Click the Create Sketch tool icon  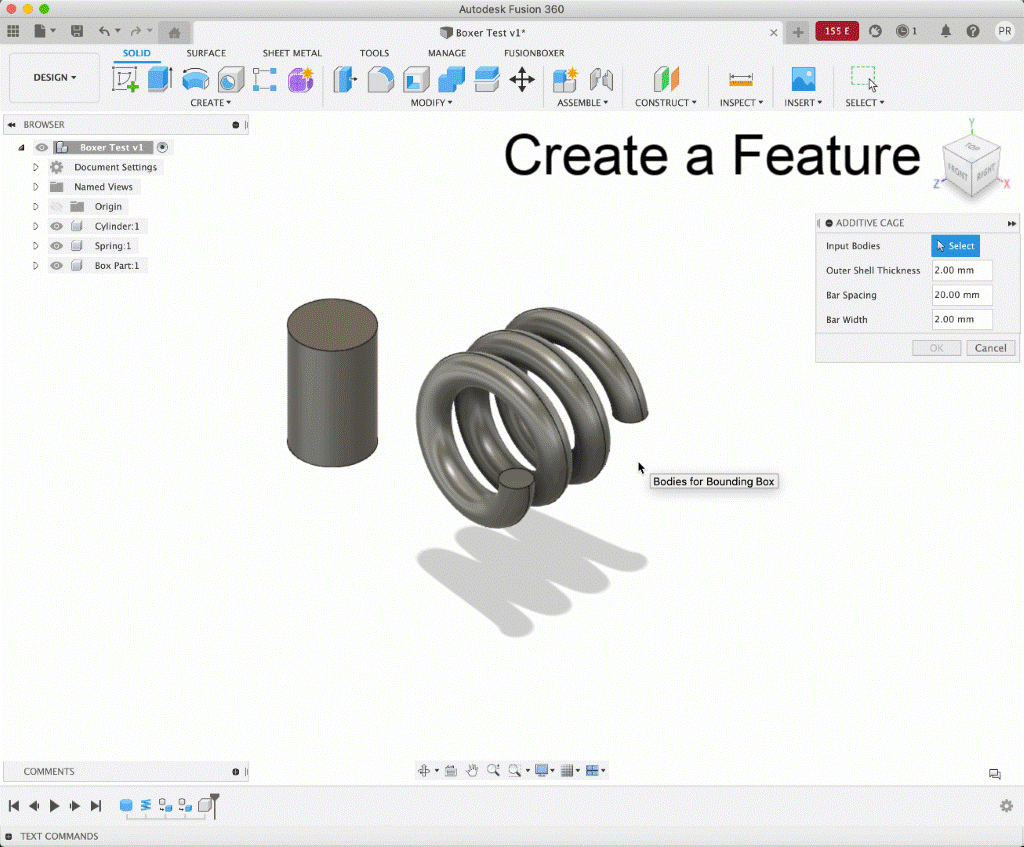click(x=125, y=80)
